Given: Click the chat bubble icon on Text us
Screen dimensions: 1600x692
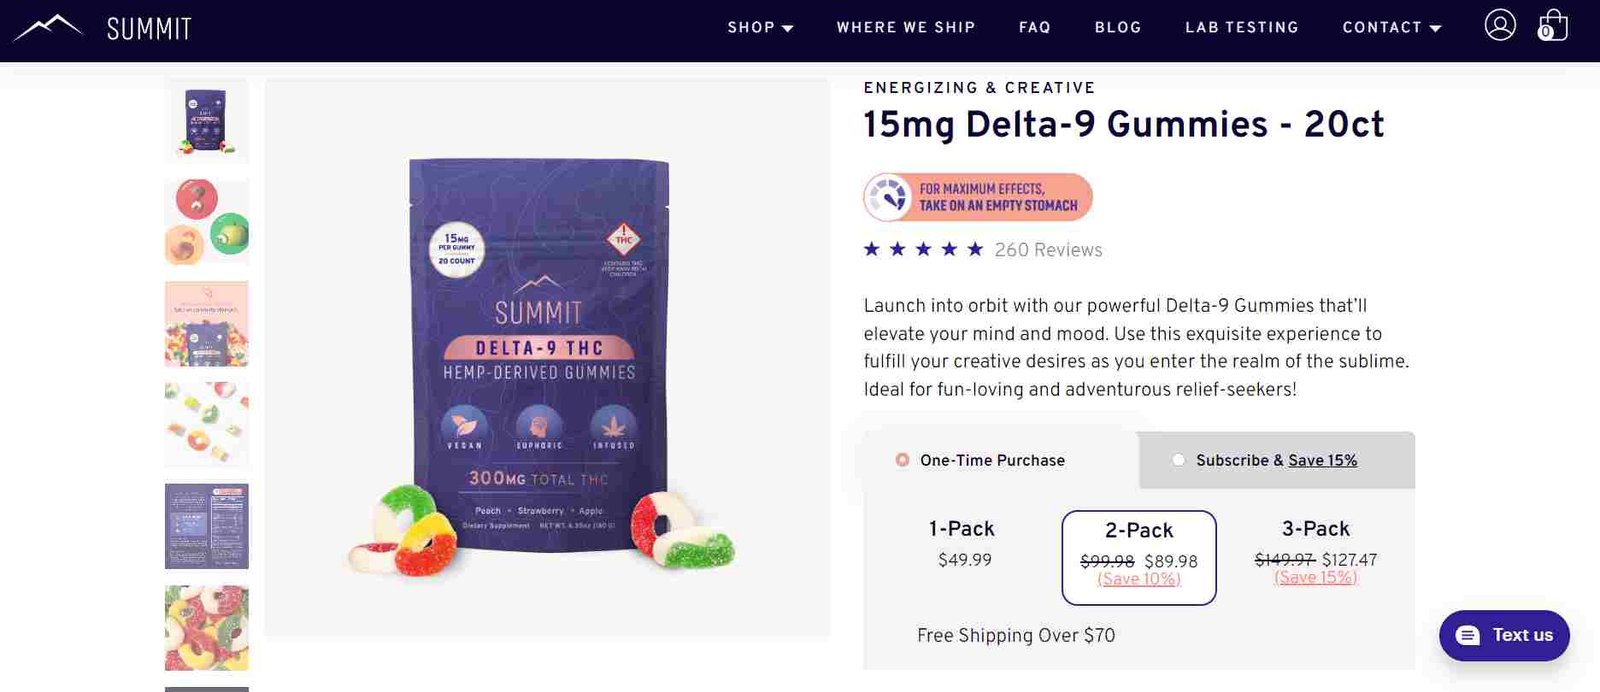Looking at the screenshot, I should pos(1466,635).
